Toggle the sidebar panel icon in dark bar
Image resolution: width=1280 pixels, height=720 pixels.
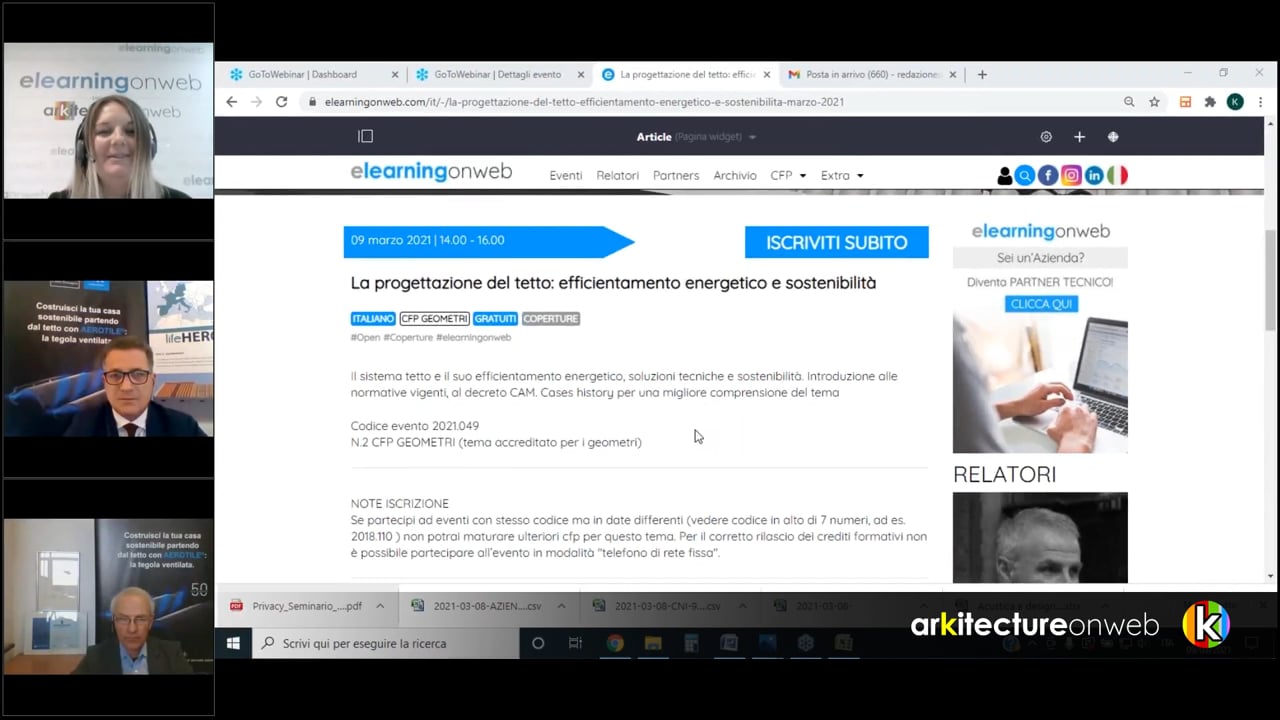366,136
